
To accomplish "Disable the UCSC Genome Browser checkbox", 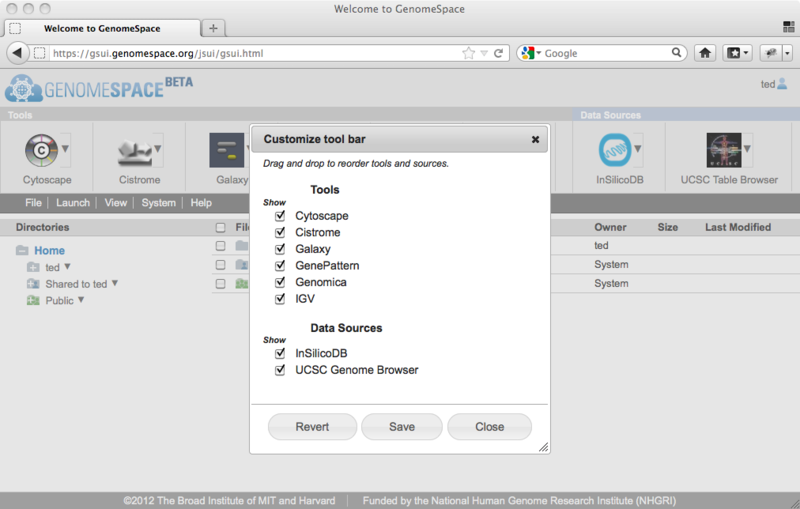I will pos(281,370).
